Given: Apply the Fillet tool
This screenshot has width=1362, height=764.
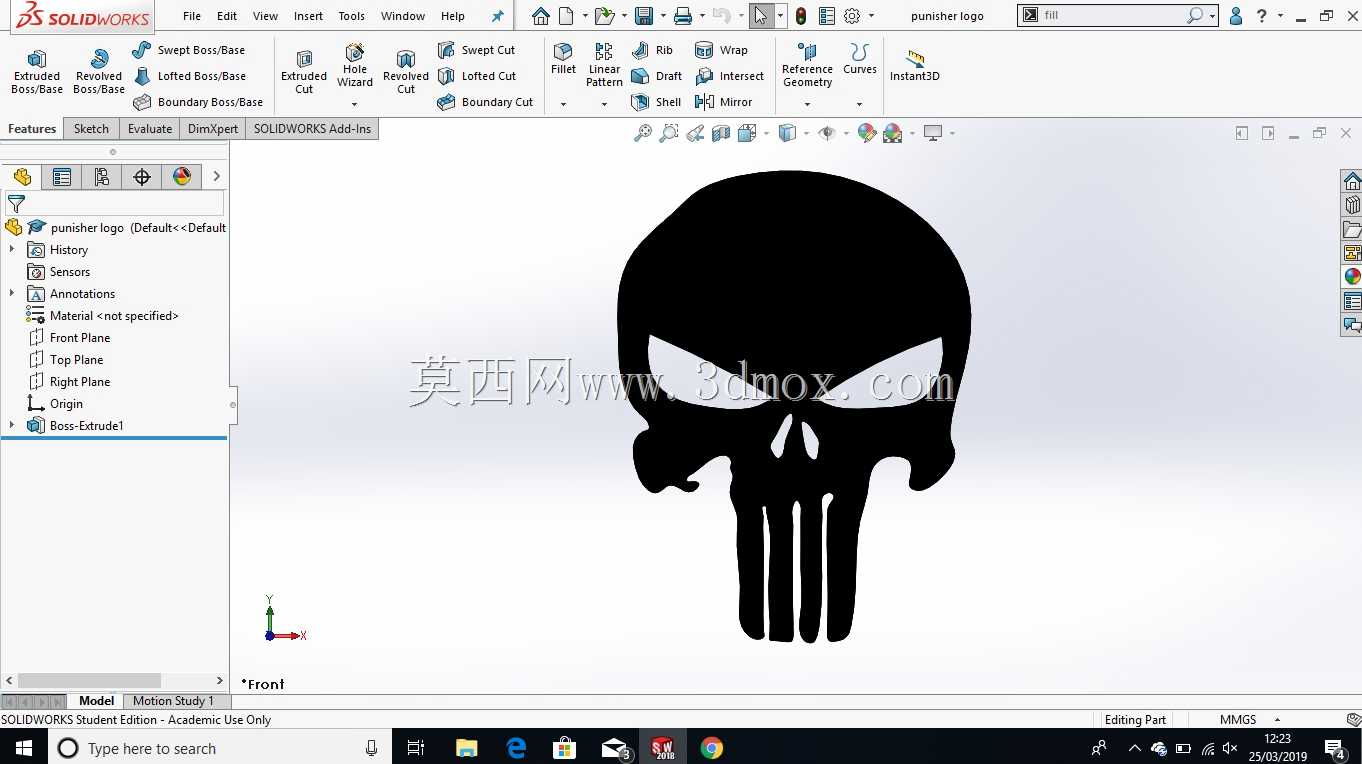Looking at the screenshot, I should (563, 59).
